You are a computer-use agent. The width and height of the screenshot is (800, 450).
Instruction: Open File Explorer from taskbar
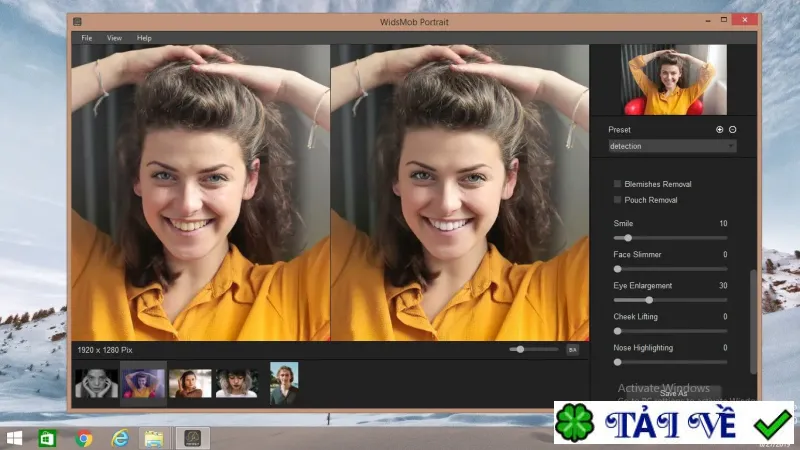tap(154, 438)
